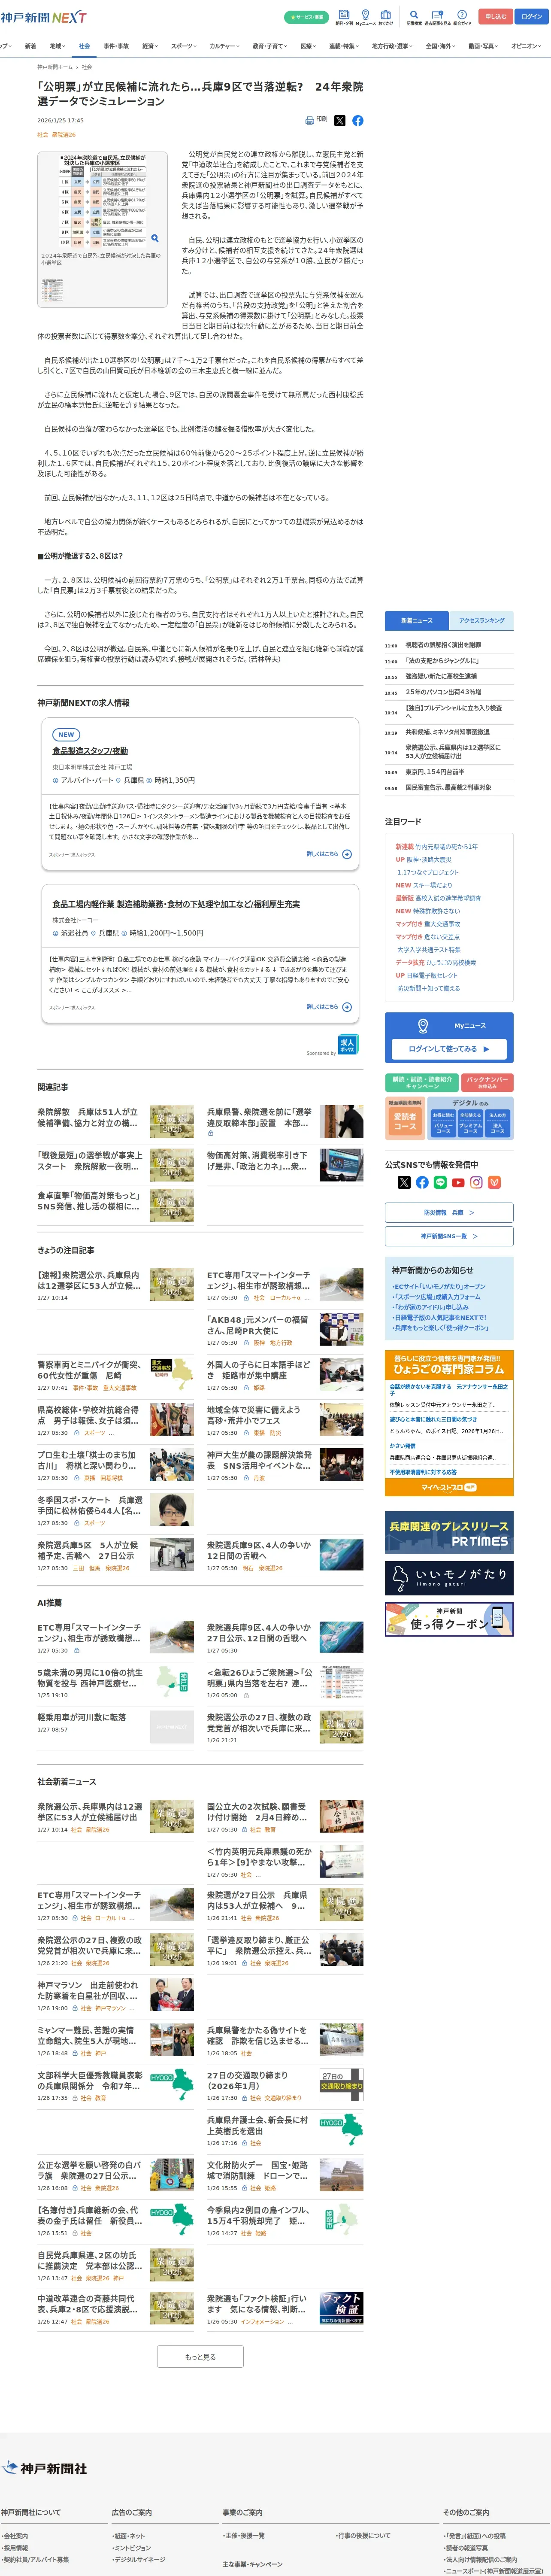
Task: Open the 神戸新聞SNS一覧 button
Action: point(449,1236)
